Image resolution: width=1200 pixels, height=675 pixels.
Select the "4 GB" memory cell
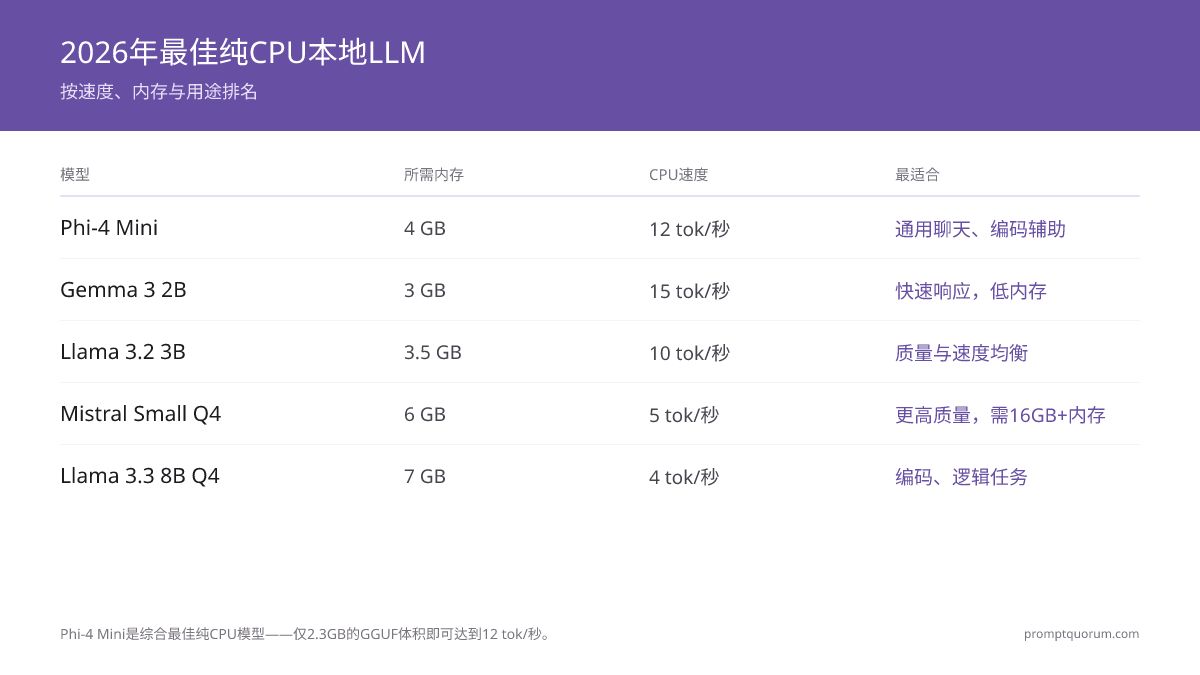(425, 229)
